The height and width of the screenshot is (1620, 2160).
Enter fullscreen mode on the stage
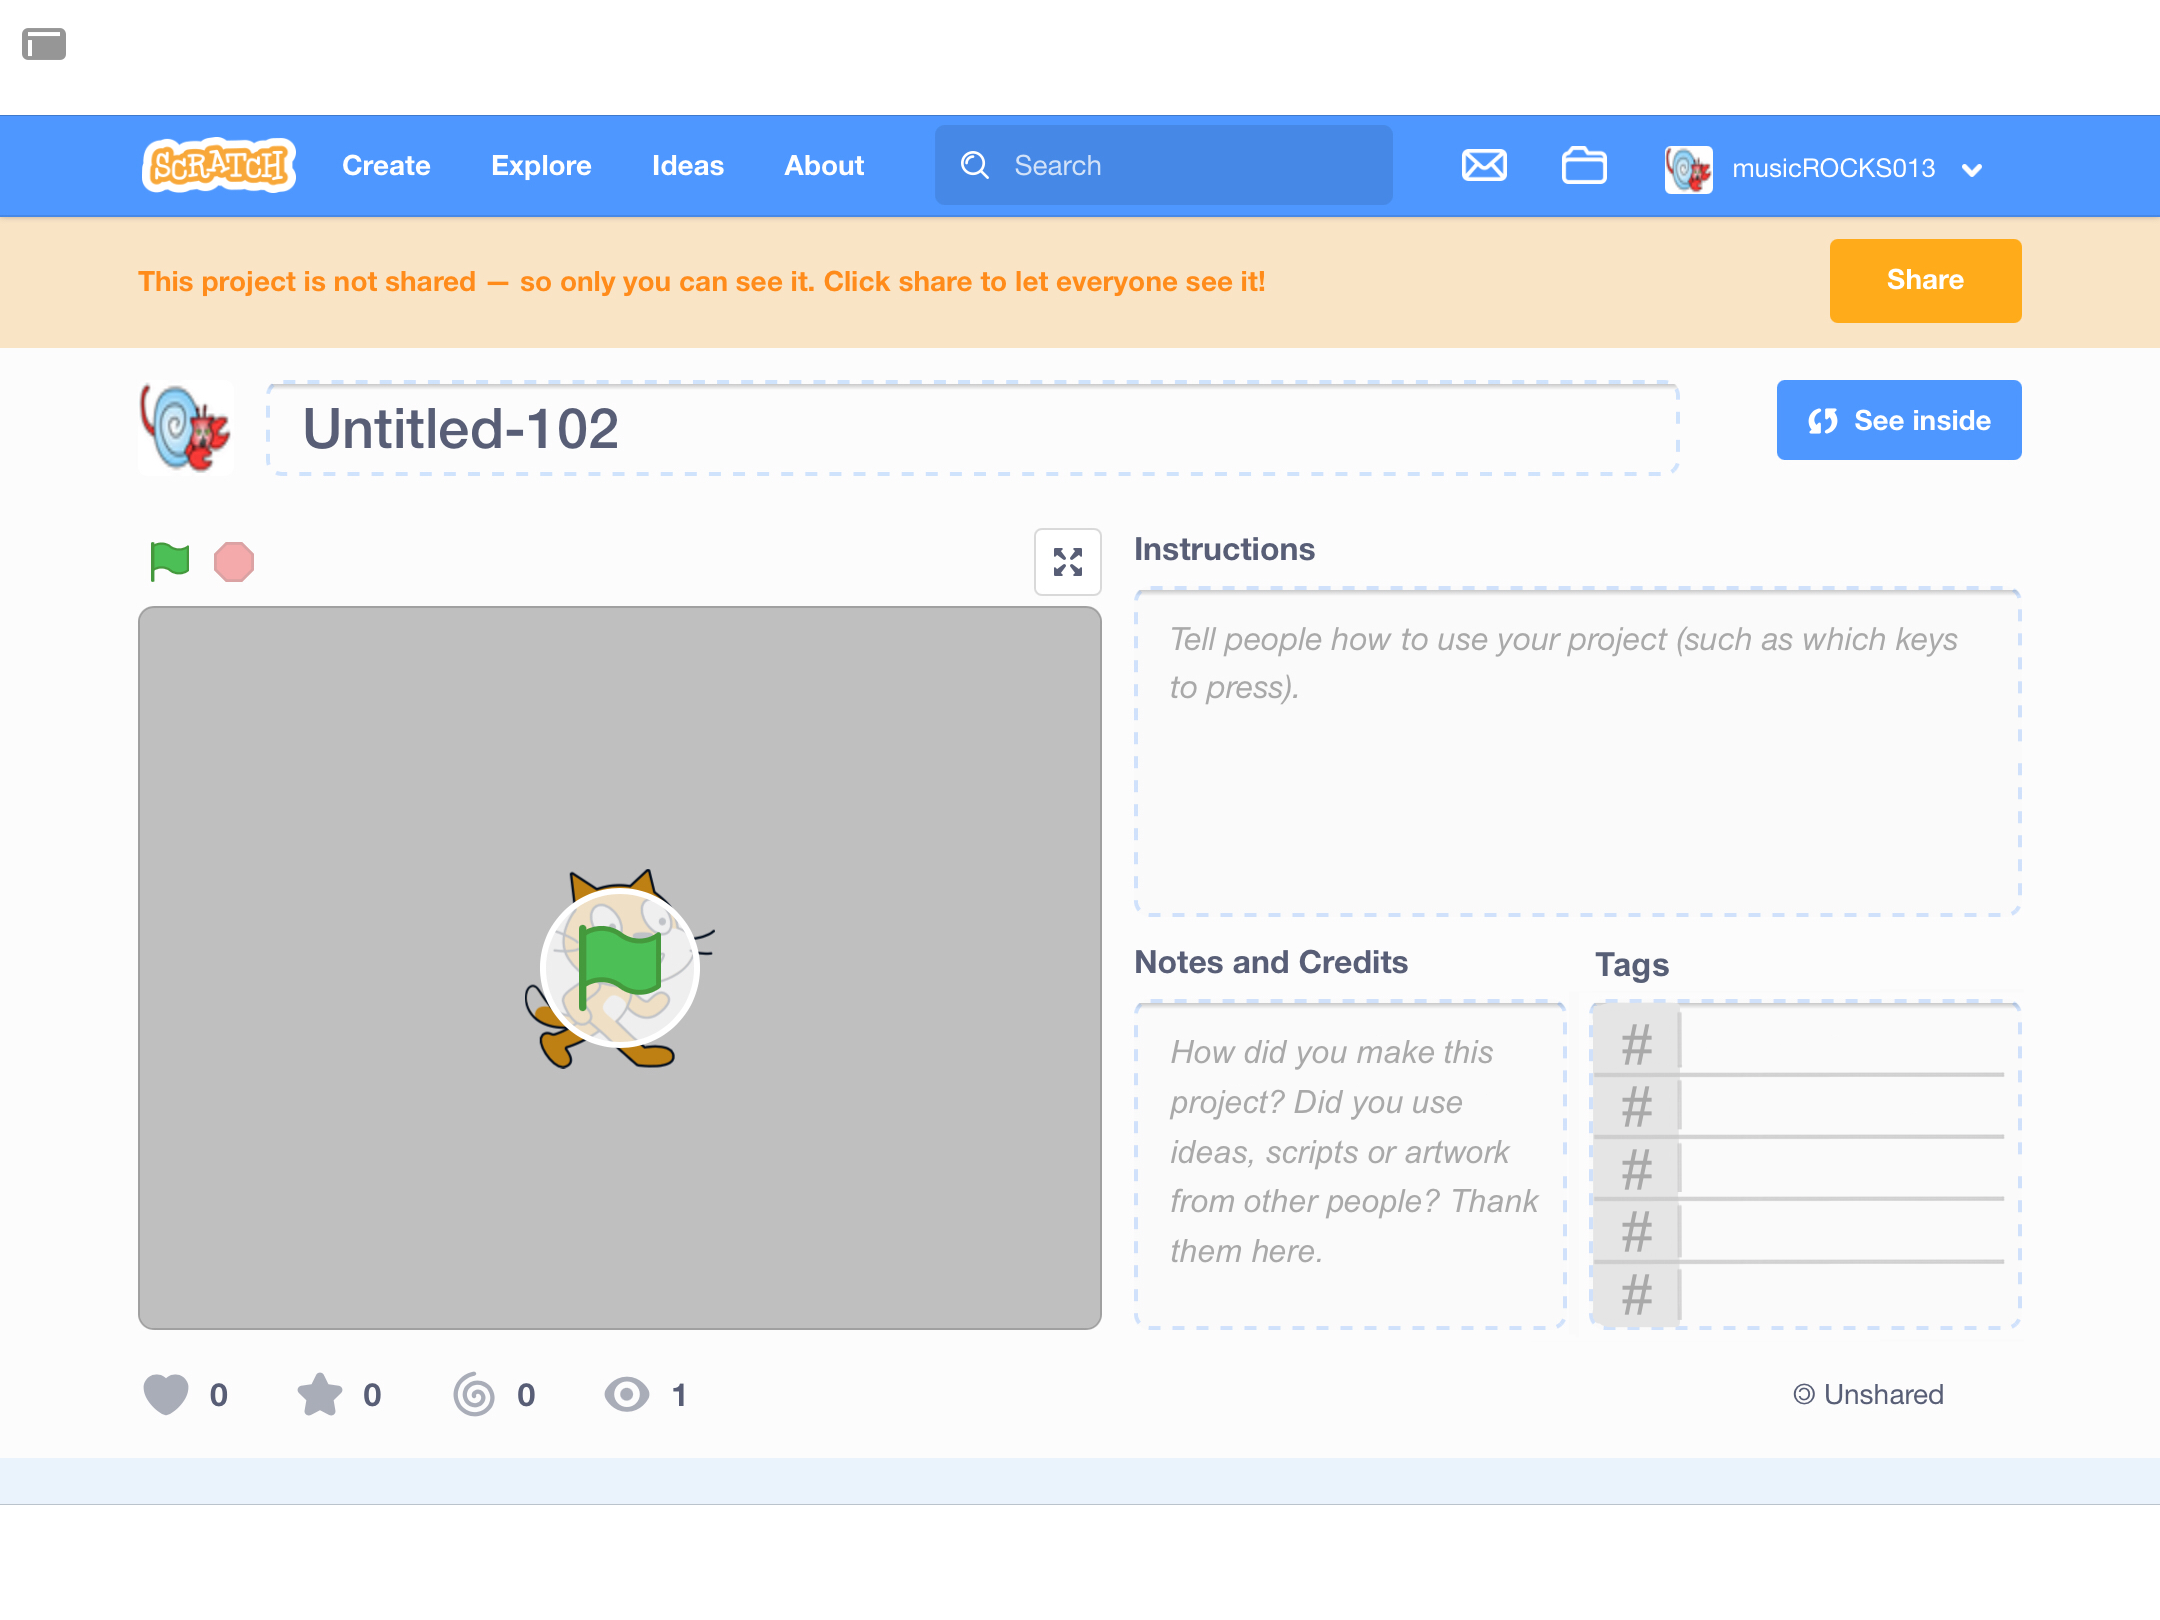[1067, 562]
